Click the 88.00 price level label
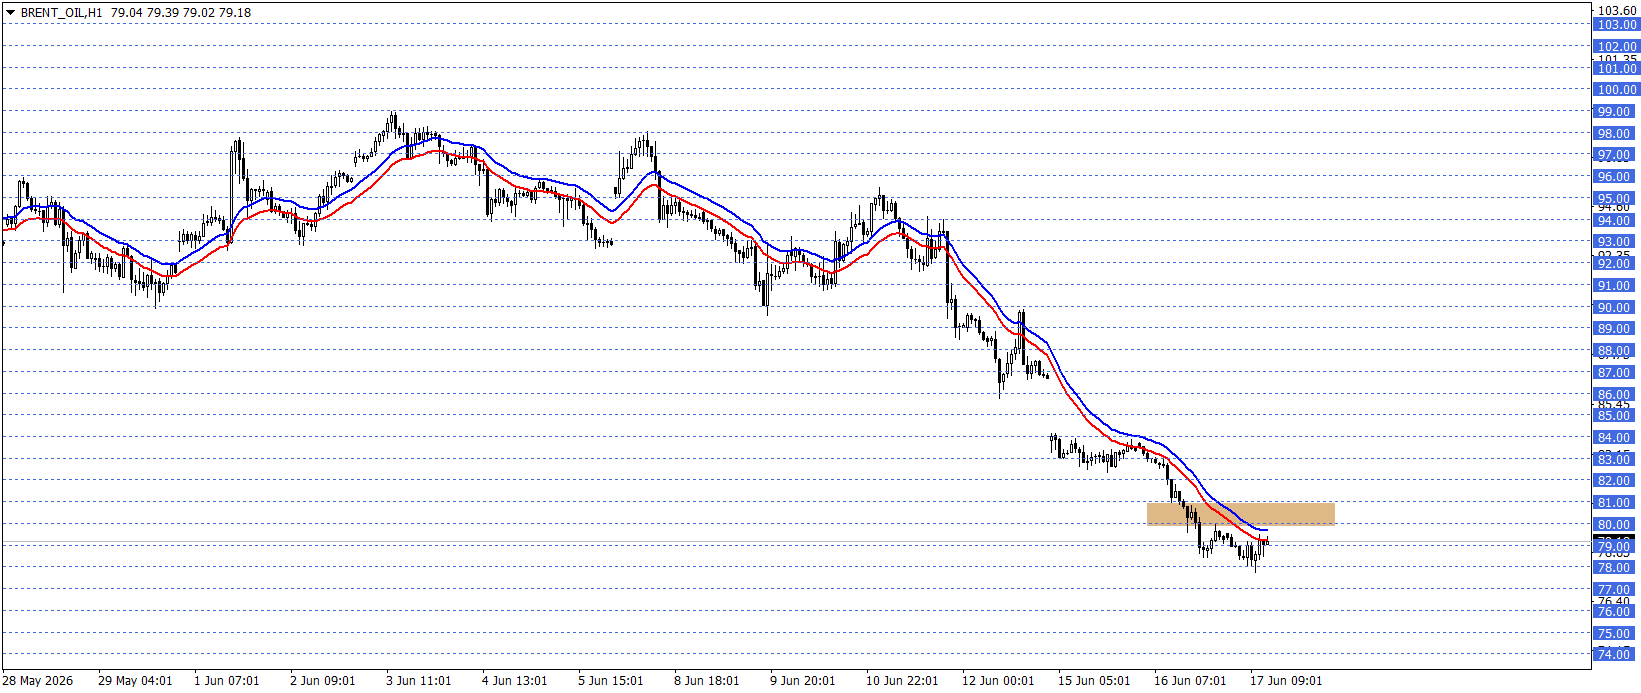Viewport: 1641px width, 693px height. tap(1616, 351)
